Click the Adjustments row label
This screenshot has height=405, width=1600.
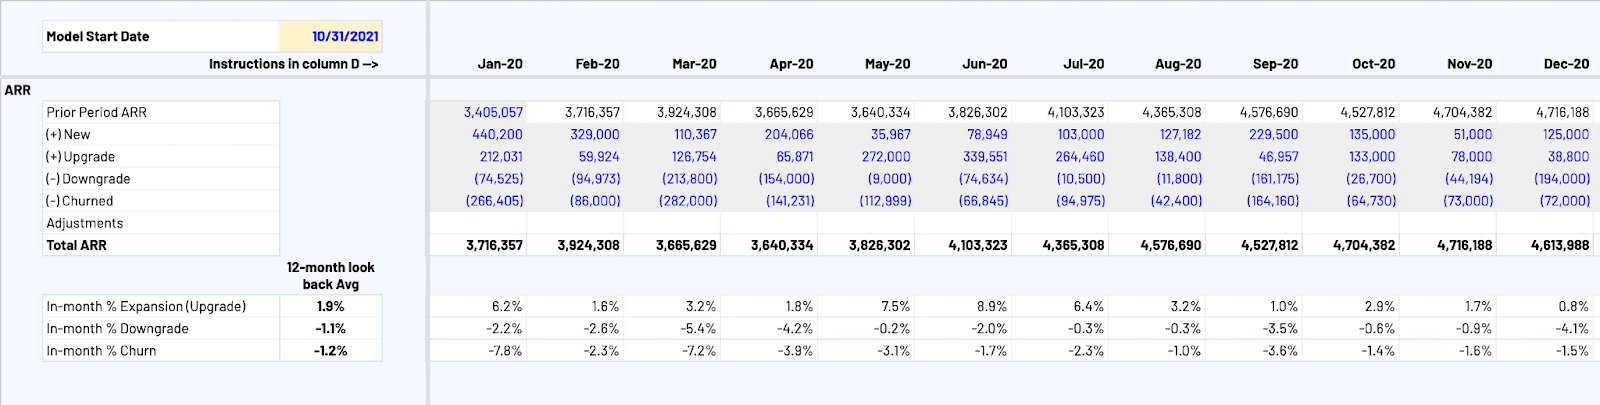tap(85, 224)
